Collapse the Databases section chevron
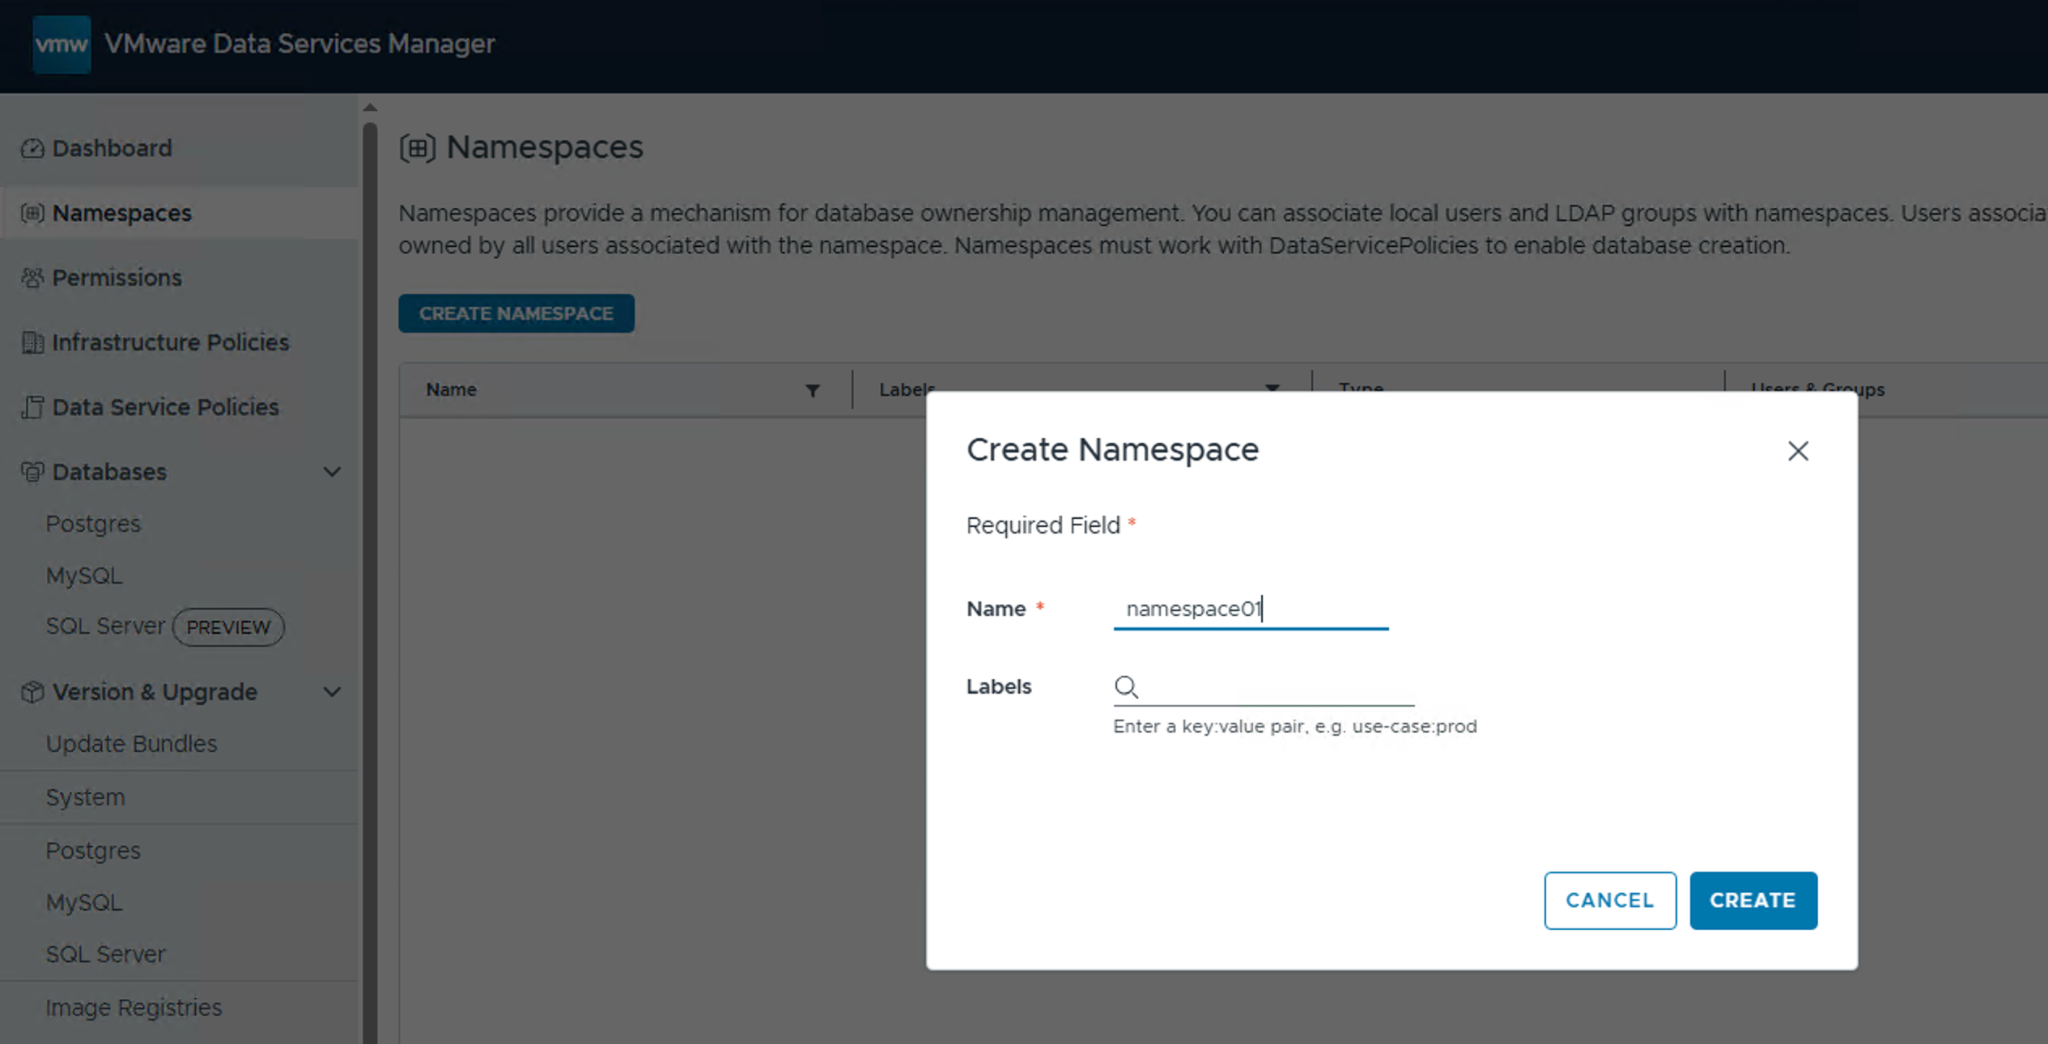This screenshot has width=2048, height=1044. click(332, 472)
